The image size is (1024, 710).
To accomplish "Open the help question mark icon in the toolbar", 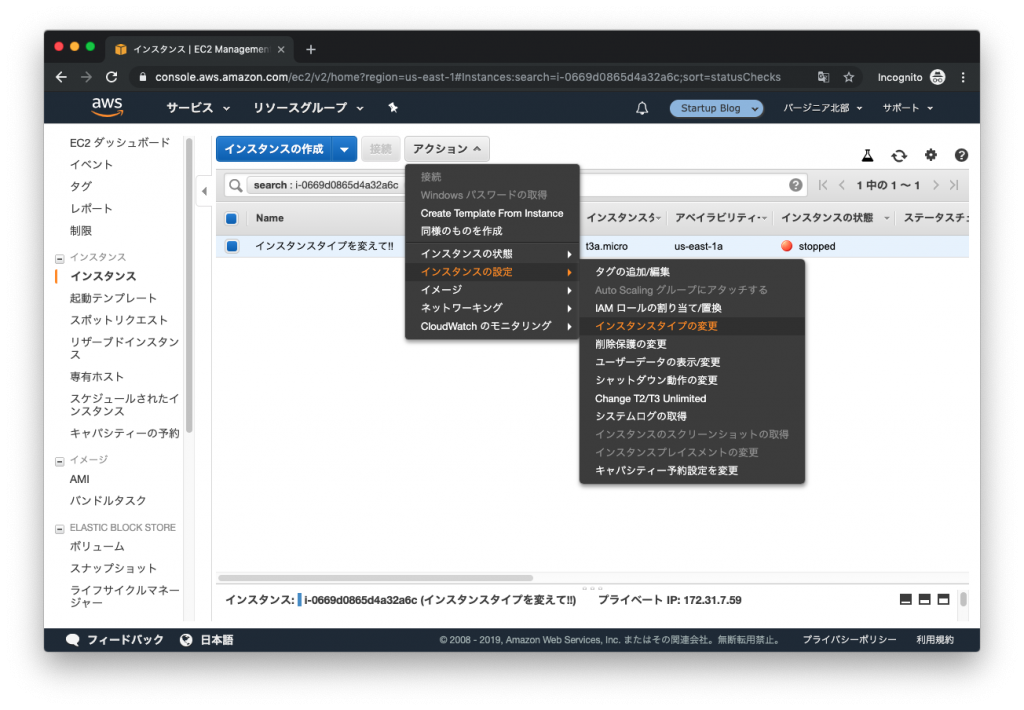I will pos(961,155).
